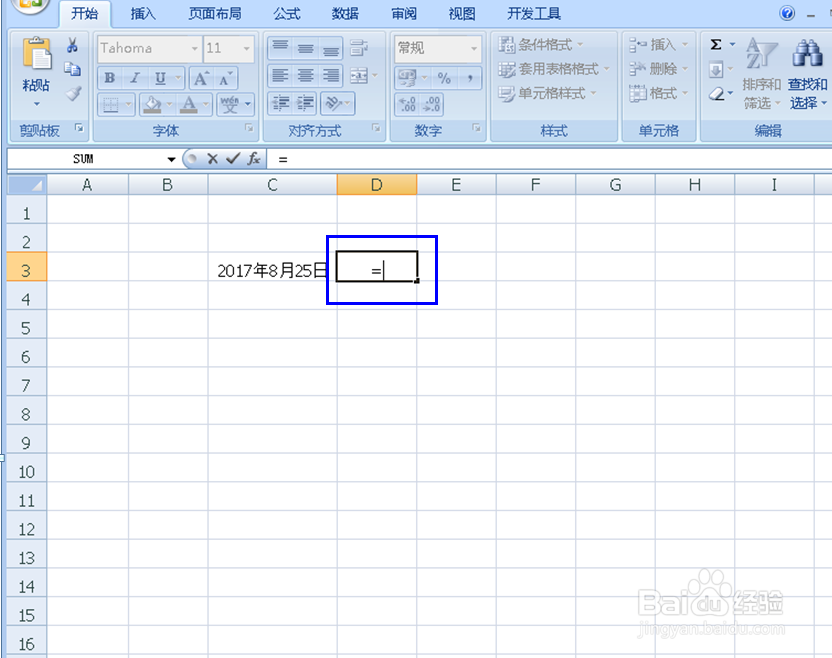Switch to the 视图 ribbon tab
The image size is (832, 658).
(462, 14)
